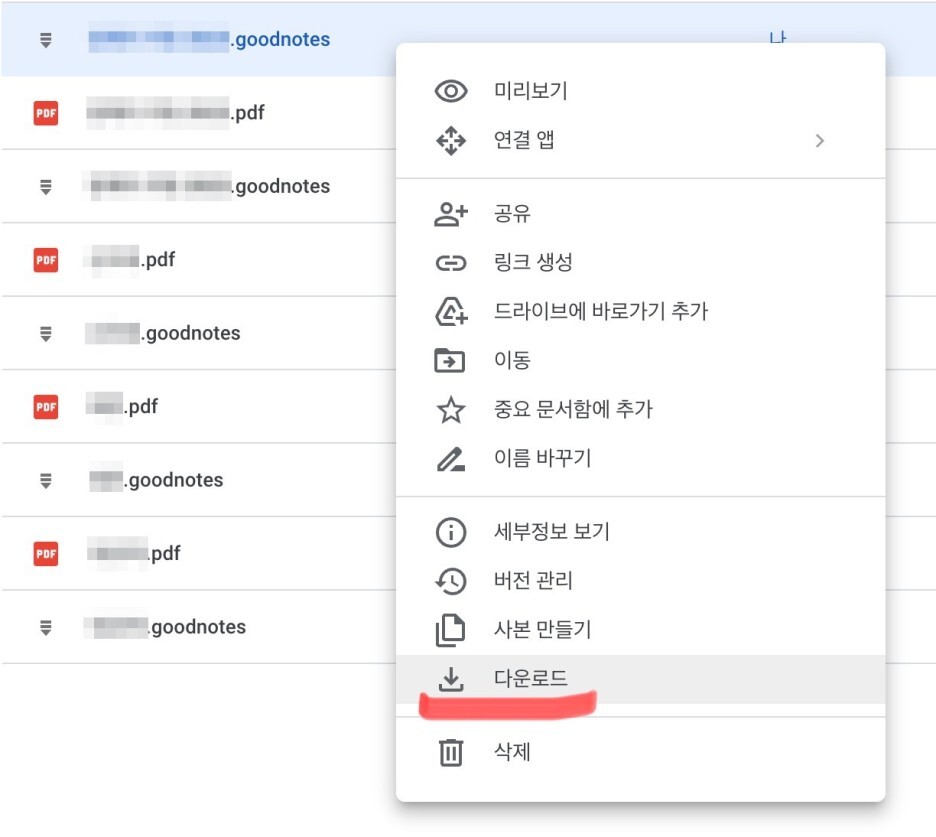
Task: Click the add-person icon beside 공유
Action: [x=451, y=214]
